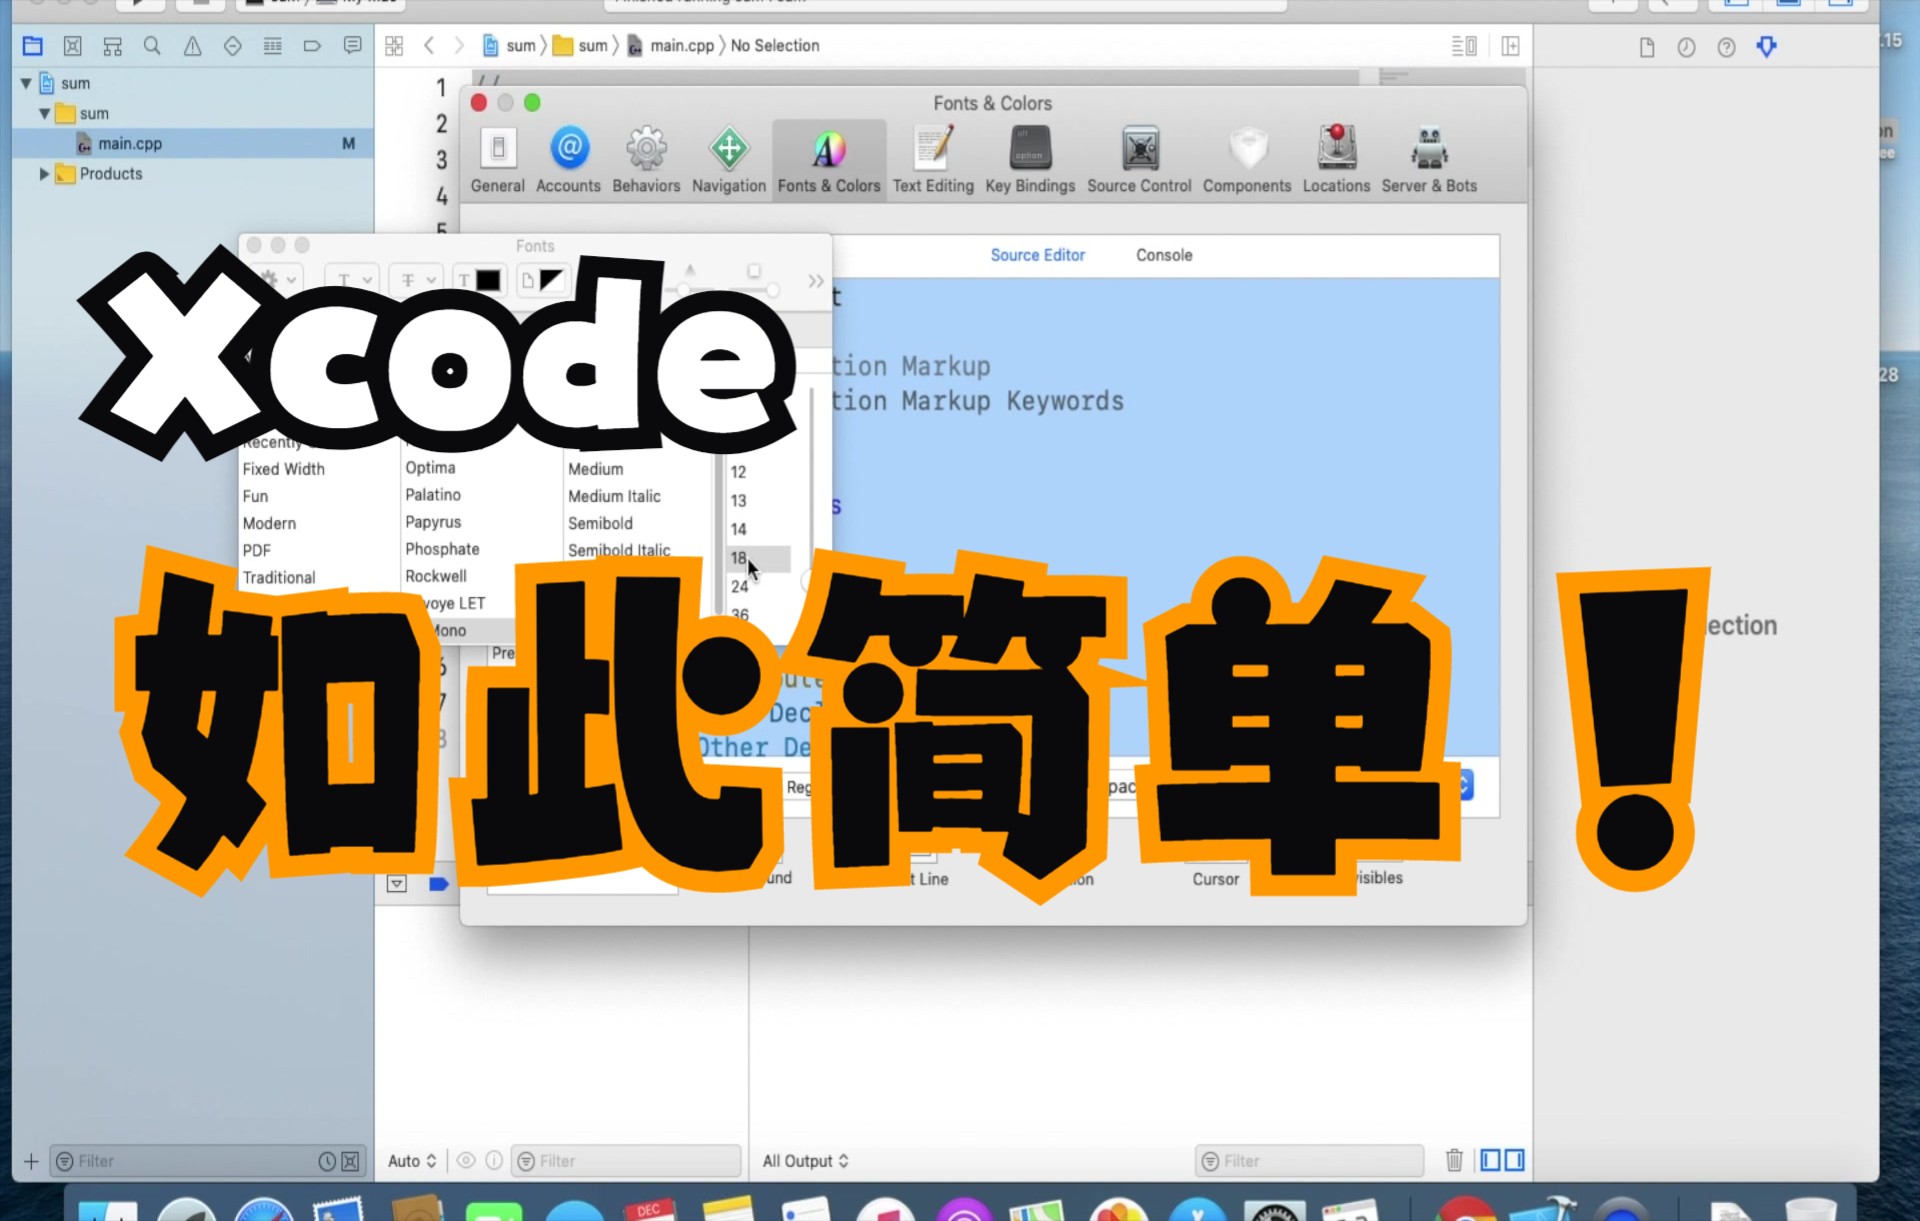Viewport: 1920px width, 1221px height.
Task: Pick the Medium Italic typeface
Action: (x=614, y=496)
